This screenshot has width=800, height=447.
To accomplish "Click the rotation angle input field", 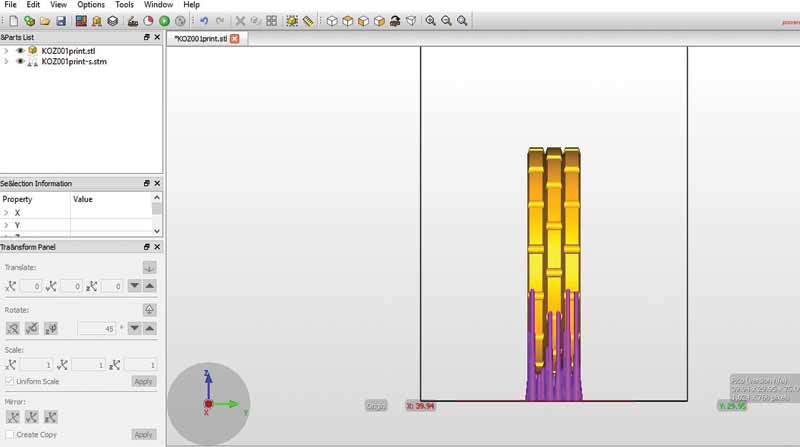I will [95, 328].
